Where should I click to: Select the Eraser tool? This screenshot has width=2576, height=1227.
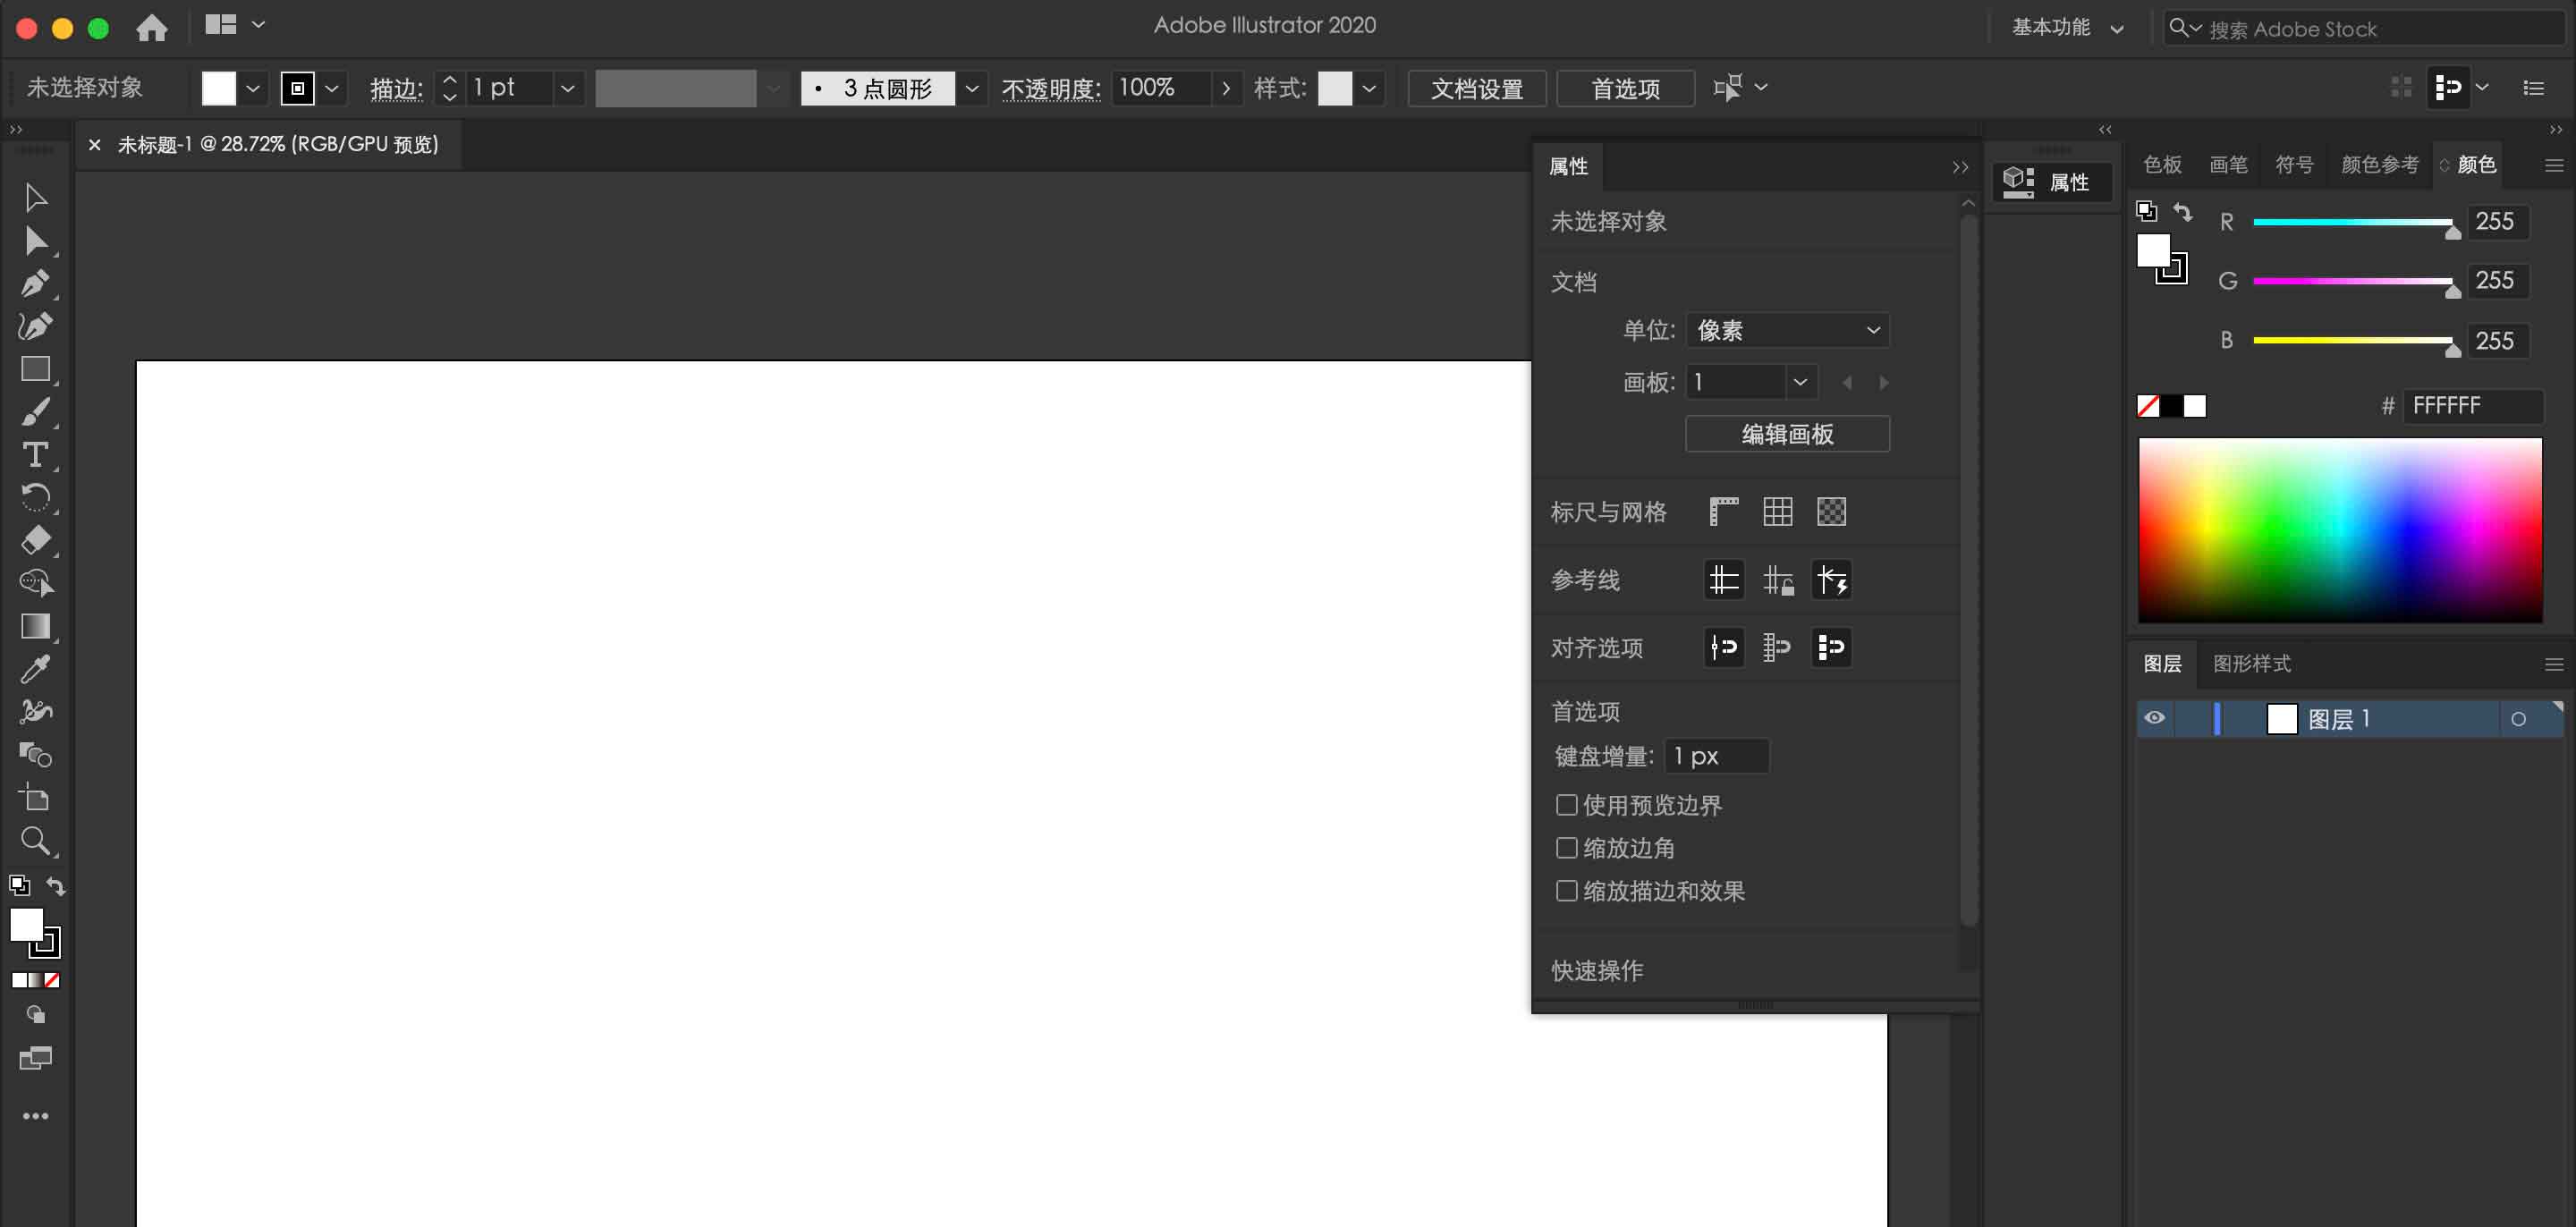click(35, 540)
